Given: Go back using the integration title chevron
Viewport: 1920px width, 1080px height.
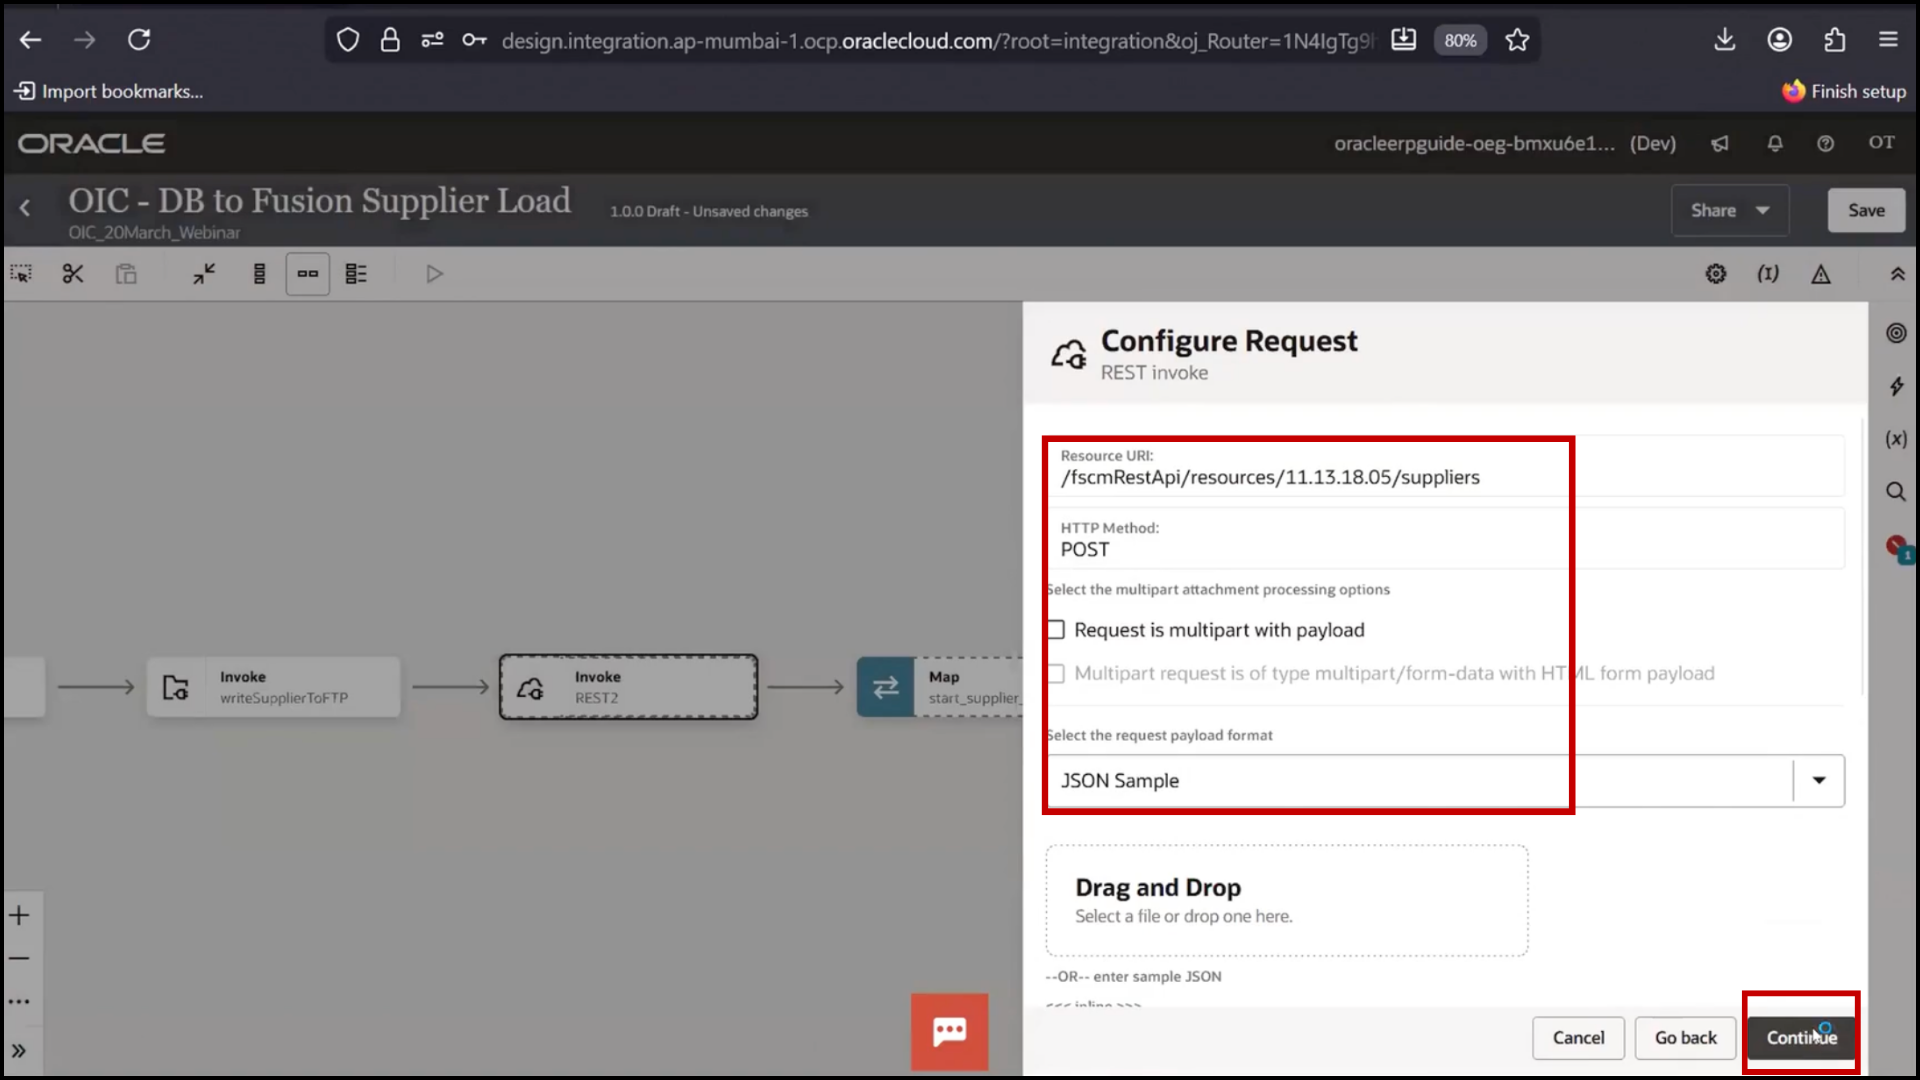Looking at the screenshot, I should pos(25,208).
